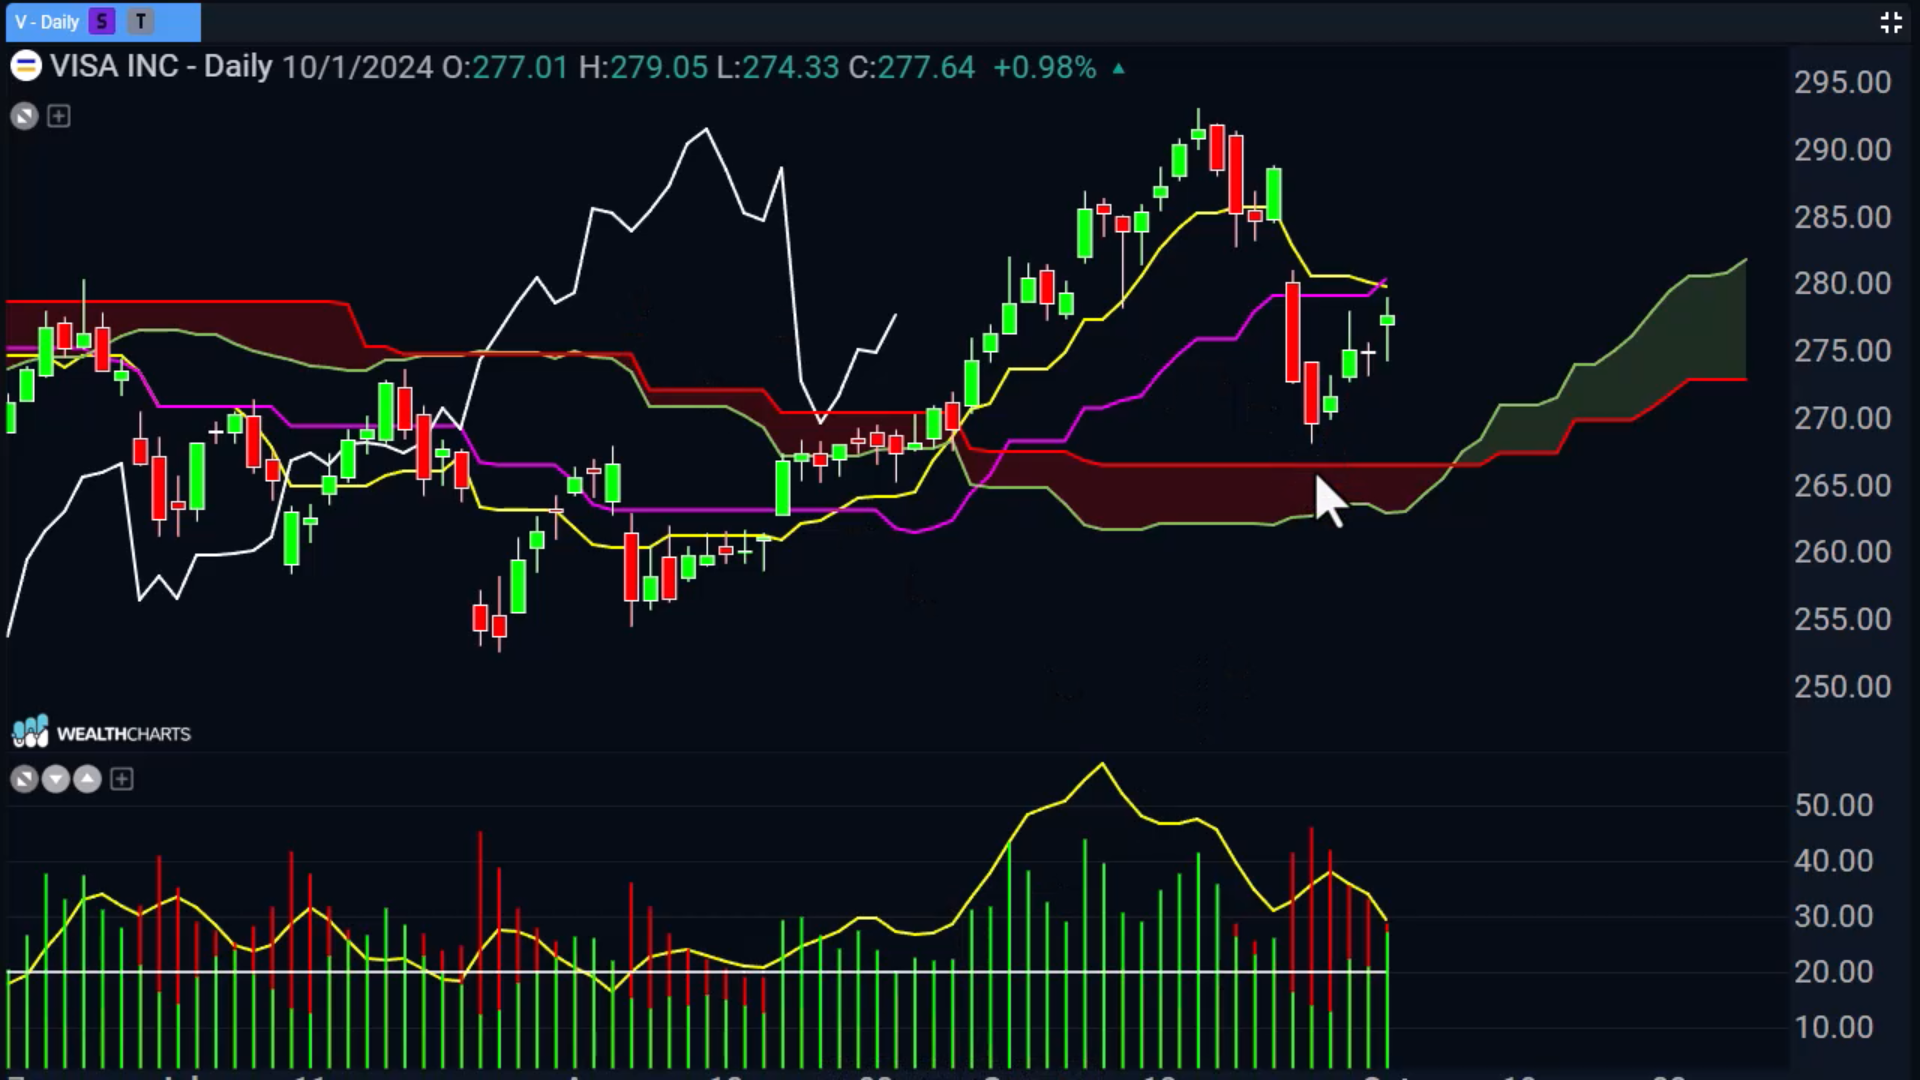The image size is (1920, 1080).
Task: Click the 275.00 price axis label
Action: point(1842,351)
